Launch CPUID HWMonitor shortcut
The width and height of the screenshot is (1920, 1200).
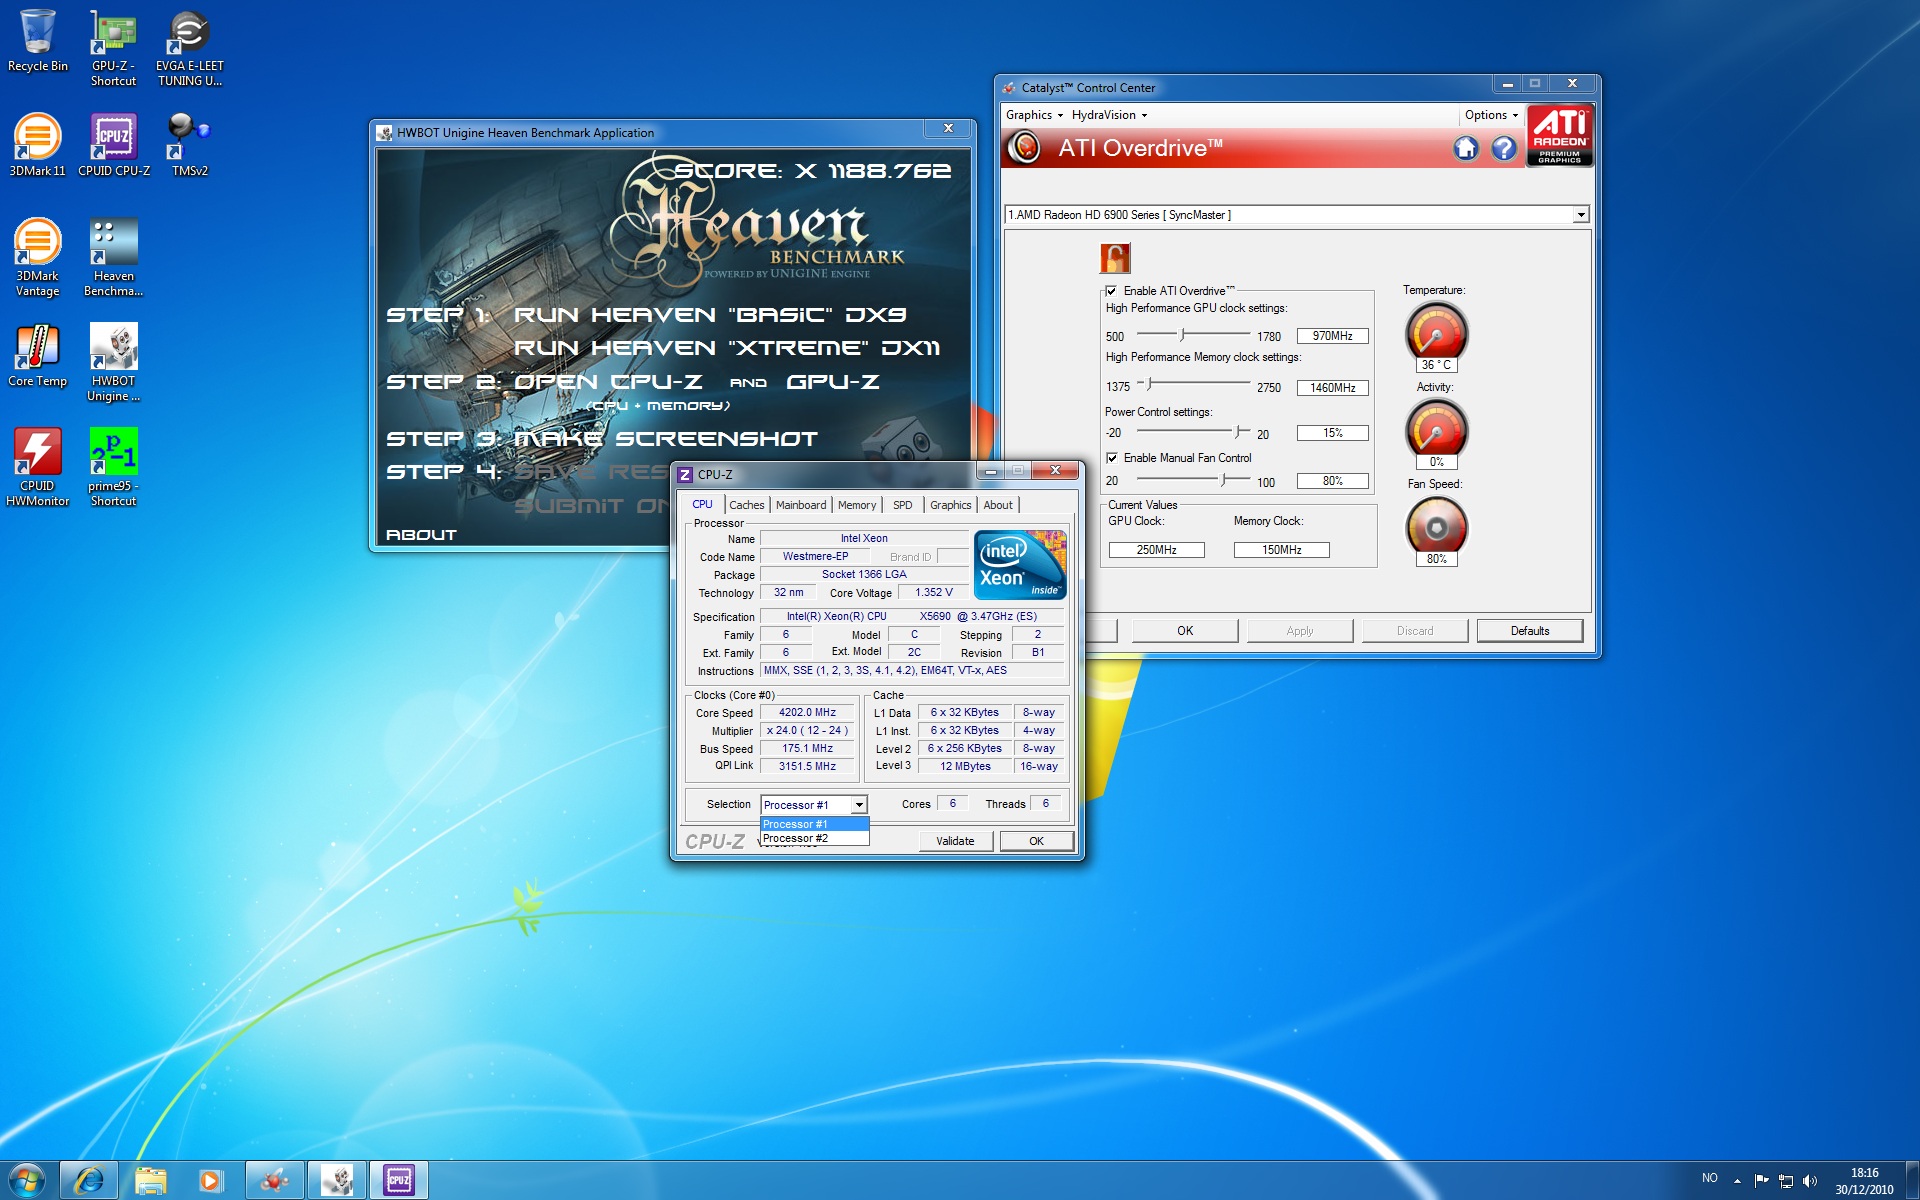[x=38, y=467]
